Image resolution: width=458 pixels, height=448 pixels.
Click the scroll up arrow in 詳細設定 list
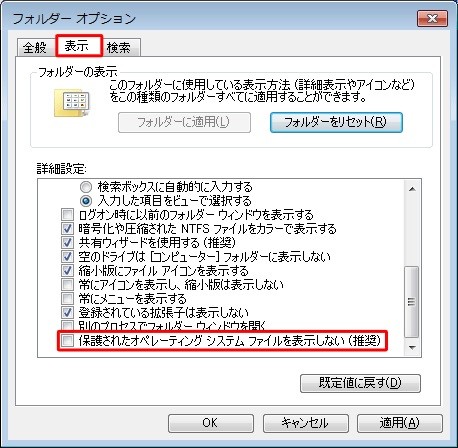[412, 189]
